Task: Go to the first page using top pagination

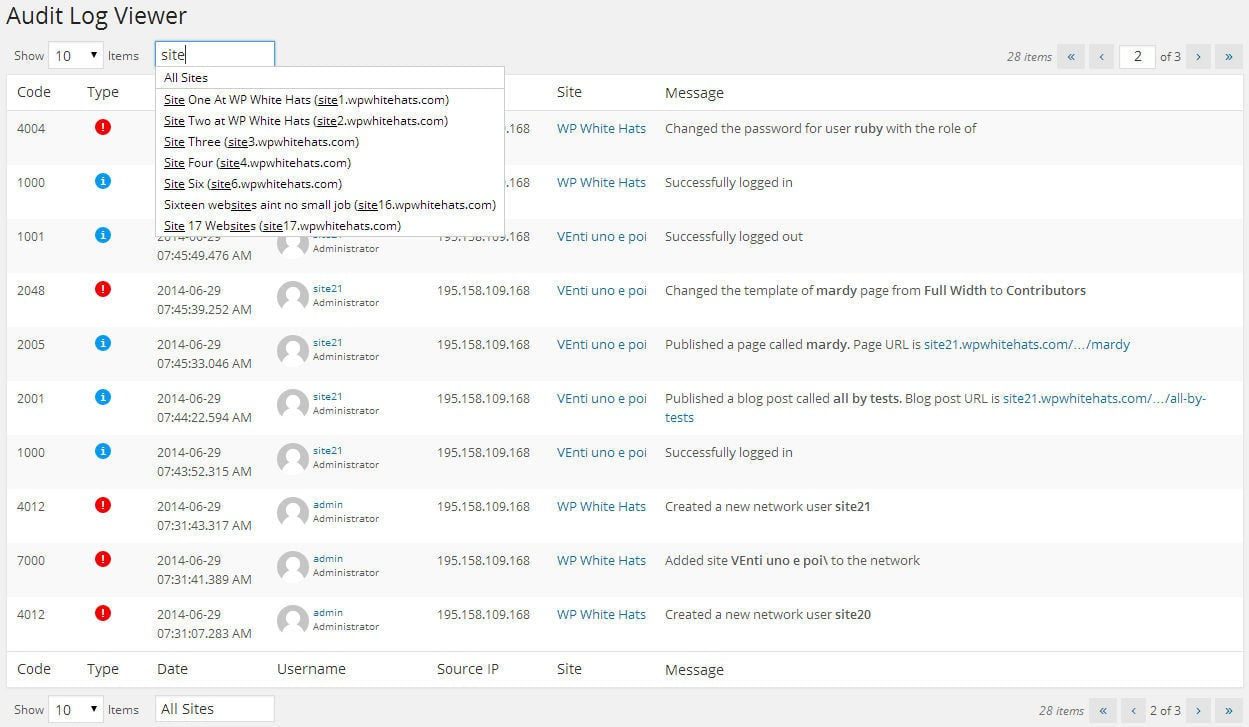Action: [x=1071, y=56]
